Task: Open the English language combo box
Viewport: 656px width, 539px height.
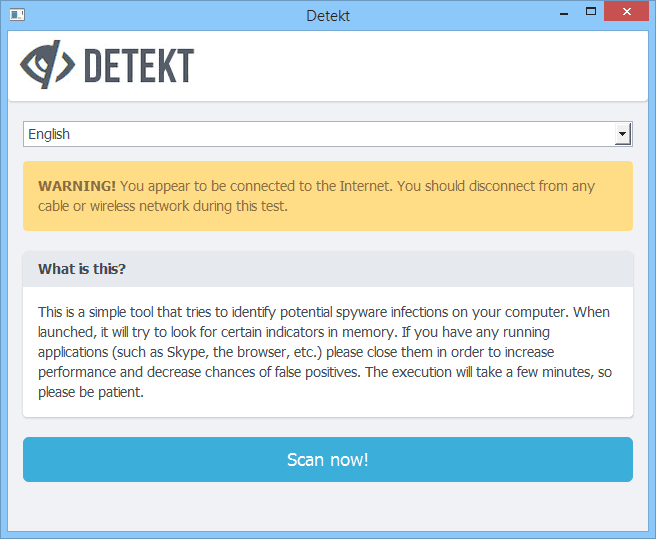Action: pyautogui.click(x=328, y=134)
